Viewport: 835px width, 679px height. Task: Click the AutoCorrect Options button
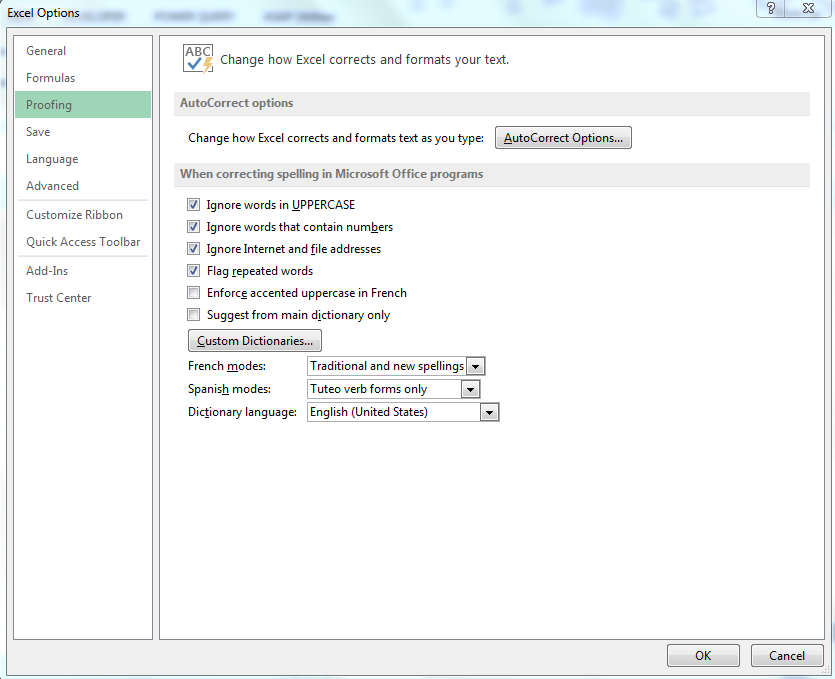tap(563, 138)
